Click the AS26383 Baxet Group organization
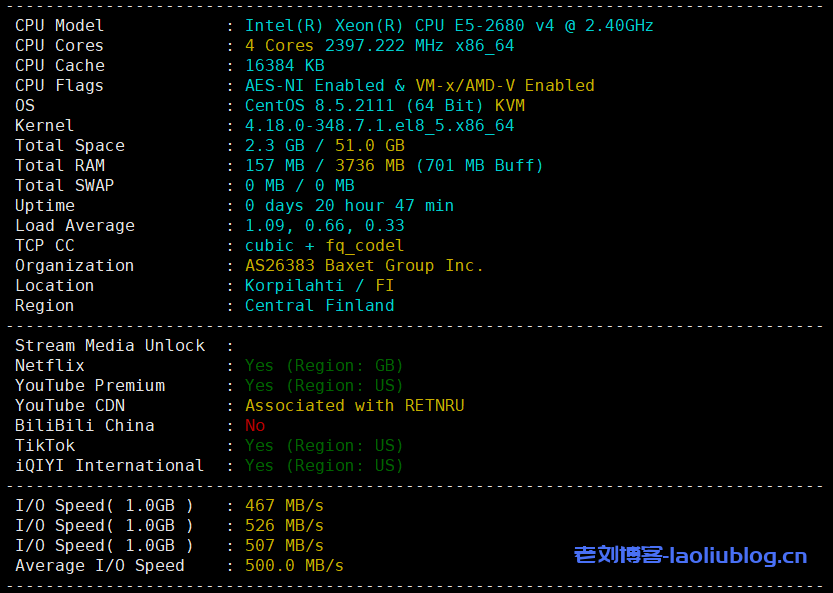 click(x=364, y=266)
